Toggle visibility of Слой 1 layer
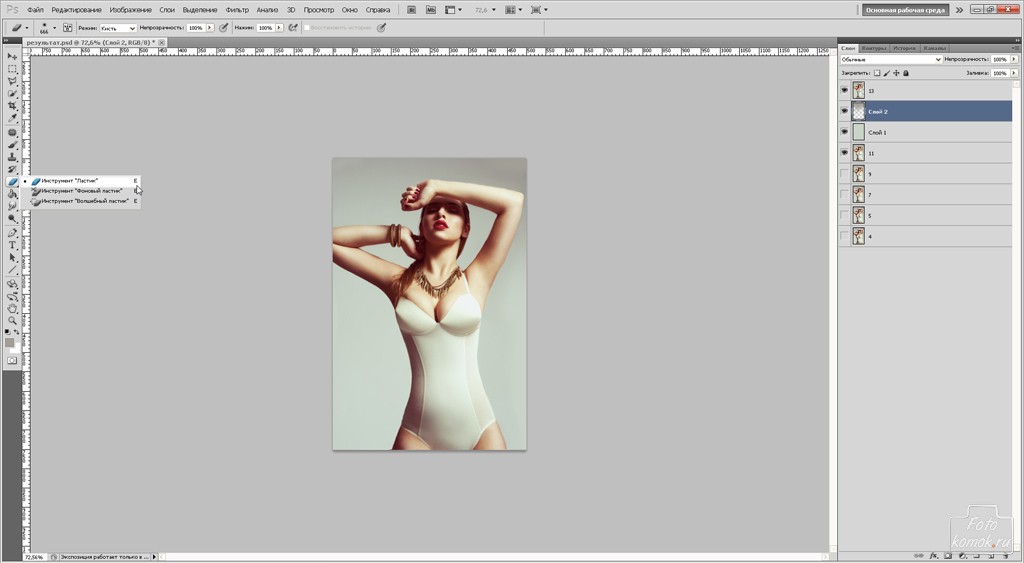The image size is (1024, 563). [844, 132]
